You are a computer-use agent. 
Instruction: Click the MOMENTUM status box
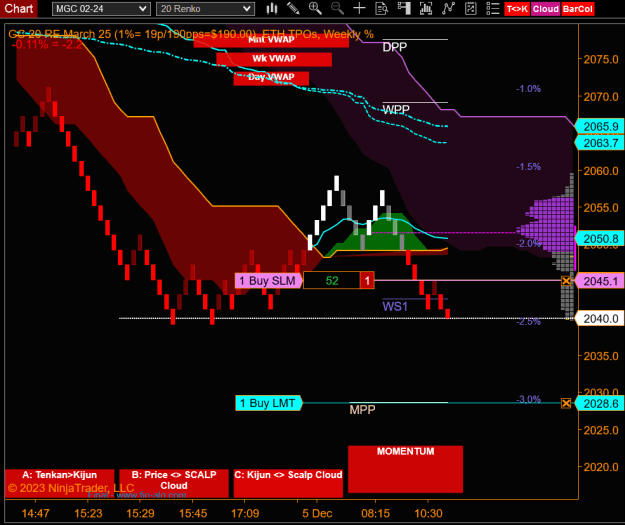tap(405, 469)
